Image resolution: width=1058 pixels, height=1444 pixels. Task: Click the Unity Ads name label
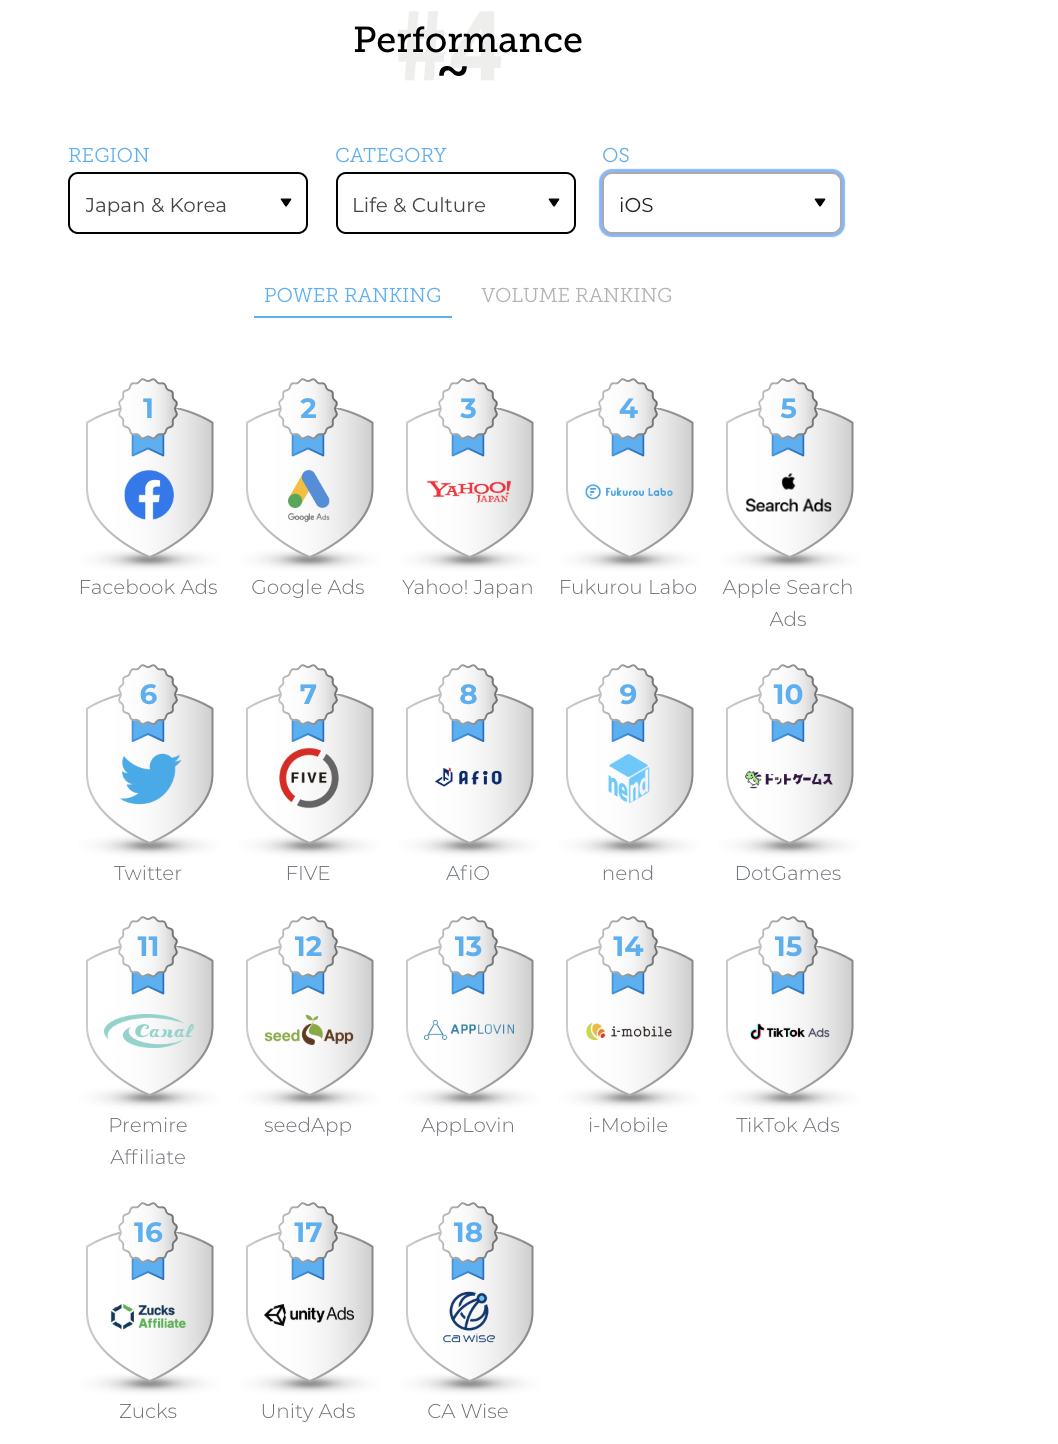308,1411
